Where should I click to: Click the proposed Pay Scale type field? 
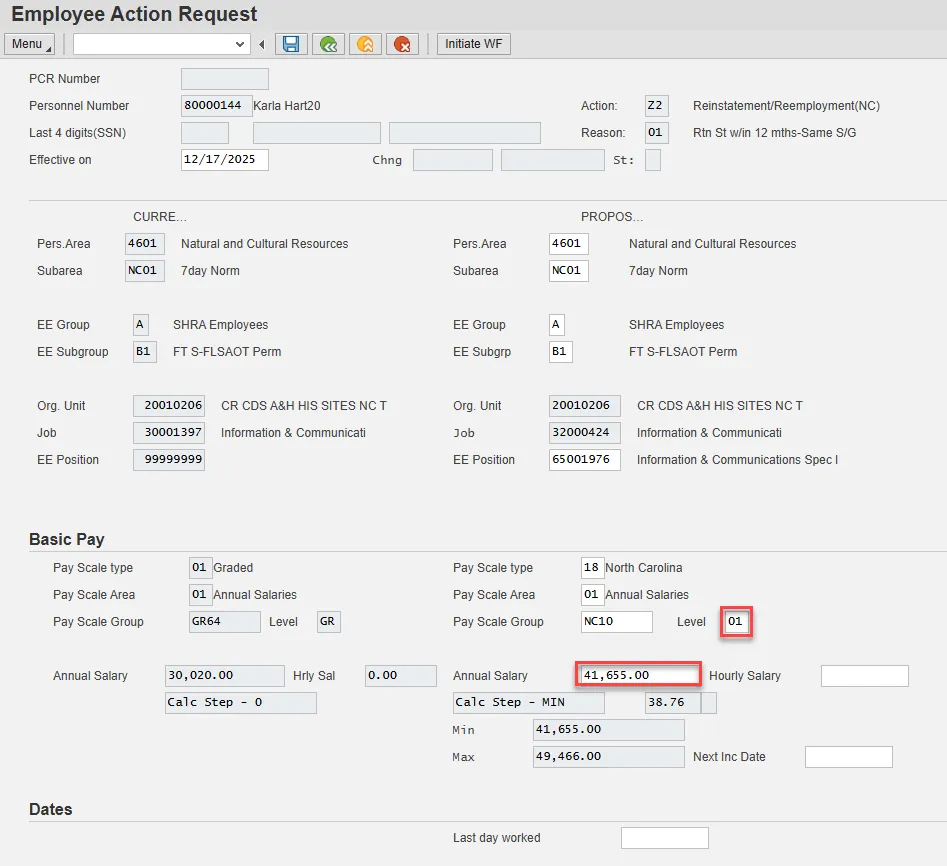coord(592,568)
